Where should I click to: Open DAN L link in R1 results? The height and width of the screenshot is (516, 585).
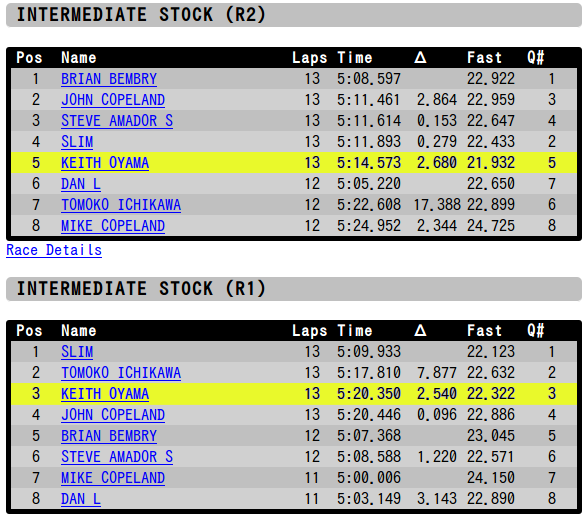[x=81, y=499]
